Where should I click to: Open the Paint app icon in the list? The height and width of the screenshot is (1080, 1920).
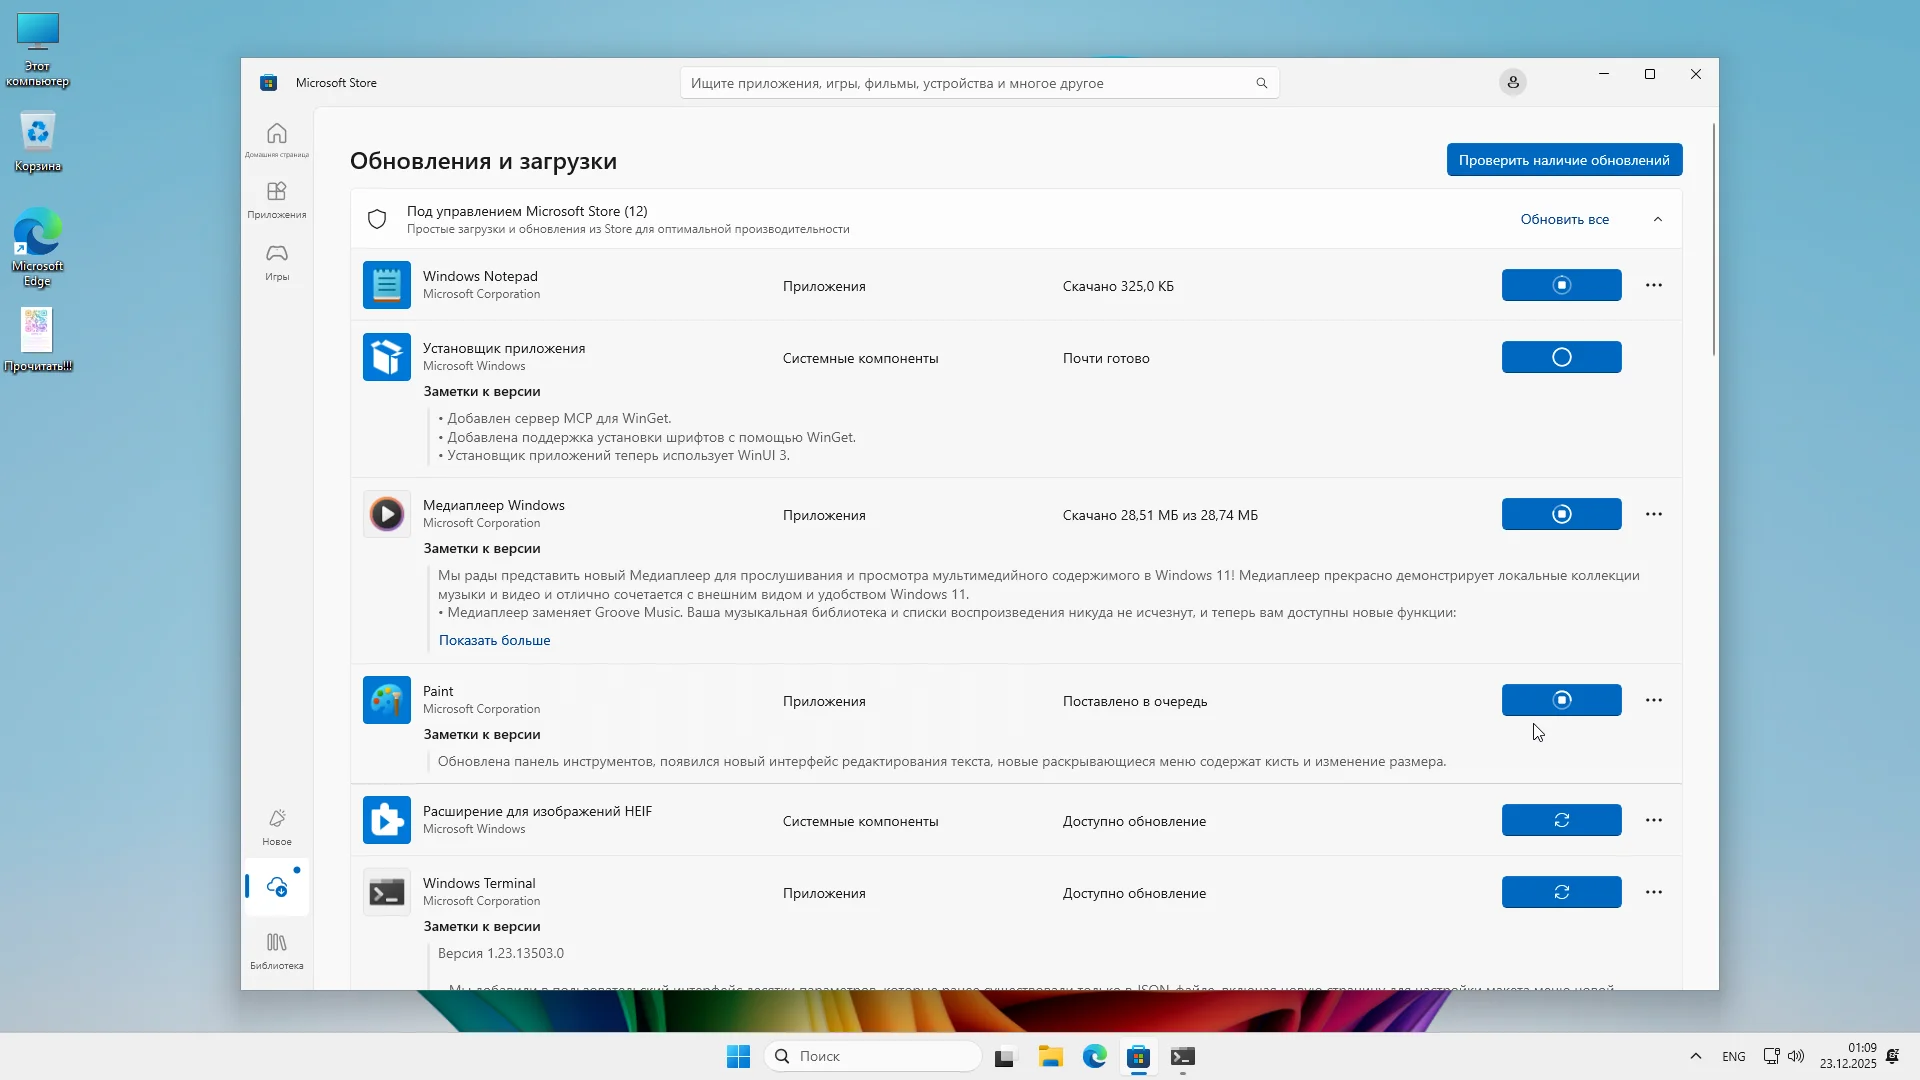click(387, 700)
